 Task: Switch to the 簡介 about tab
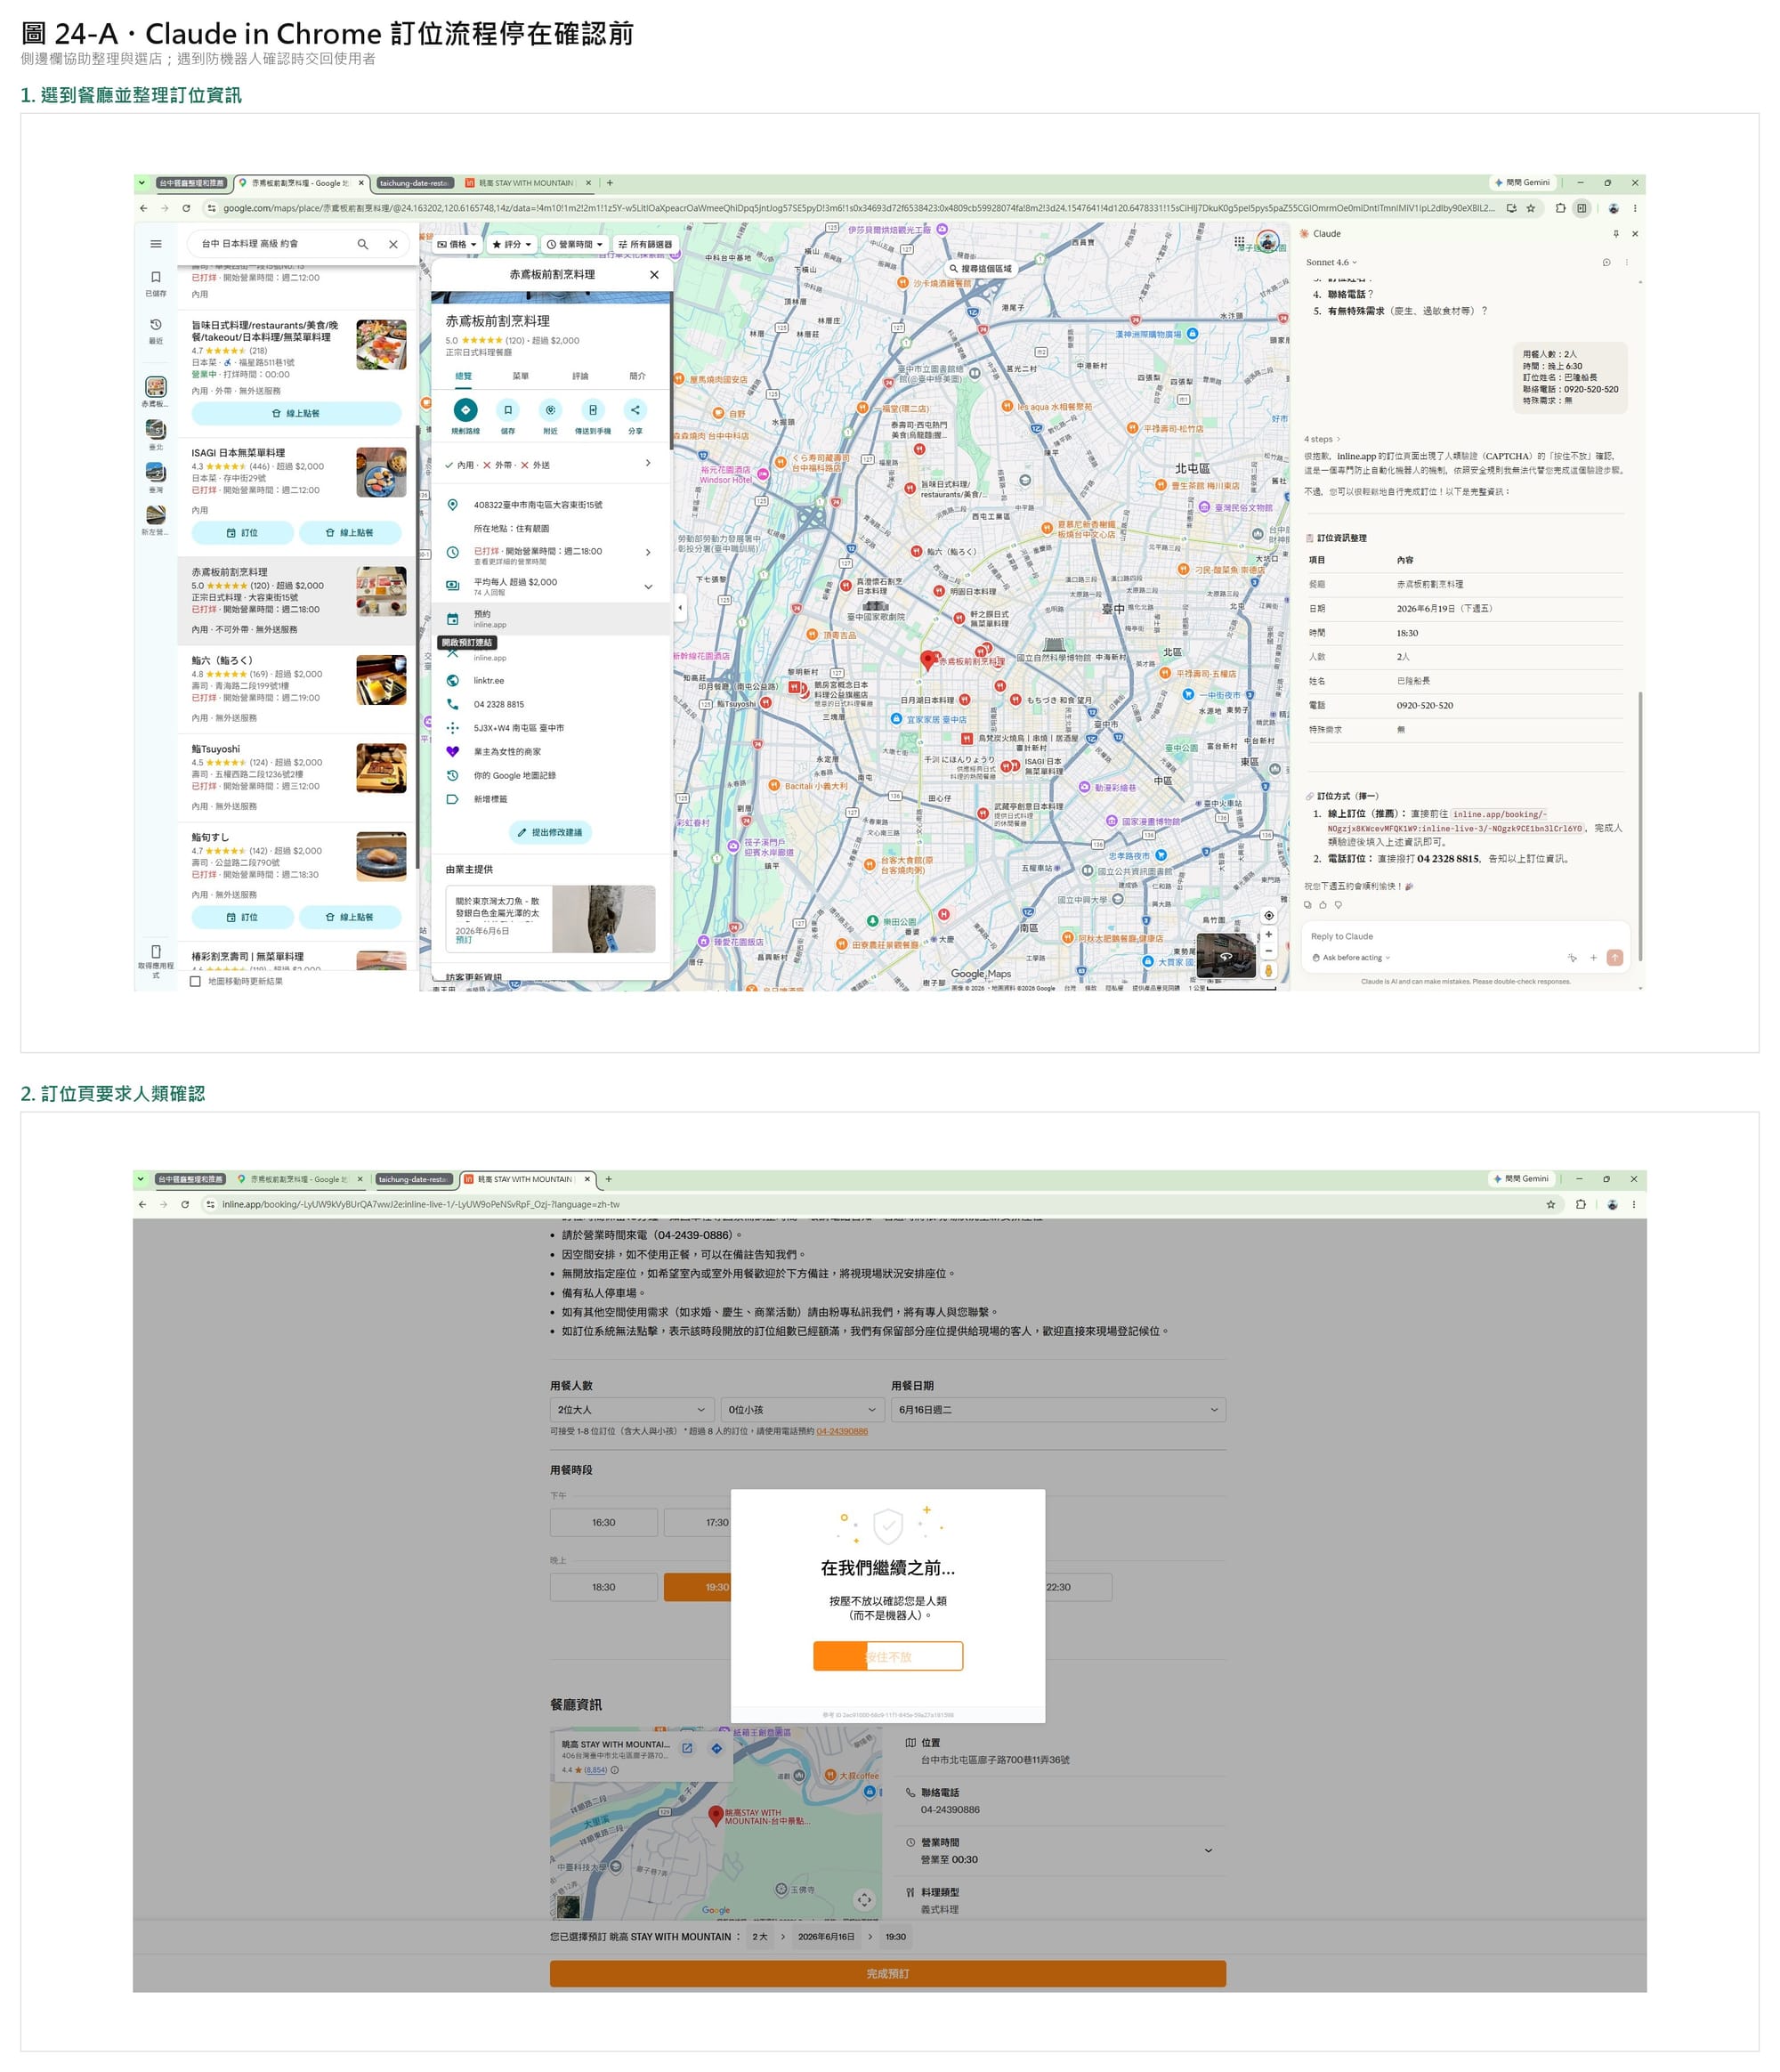638,376
